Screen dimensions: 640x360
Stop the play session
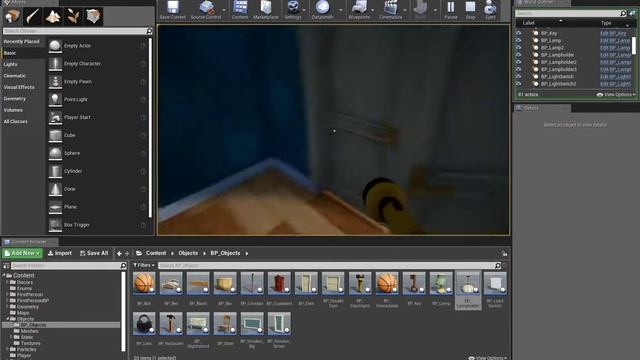pyautogui.click(x=471, y=7)
